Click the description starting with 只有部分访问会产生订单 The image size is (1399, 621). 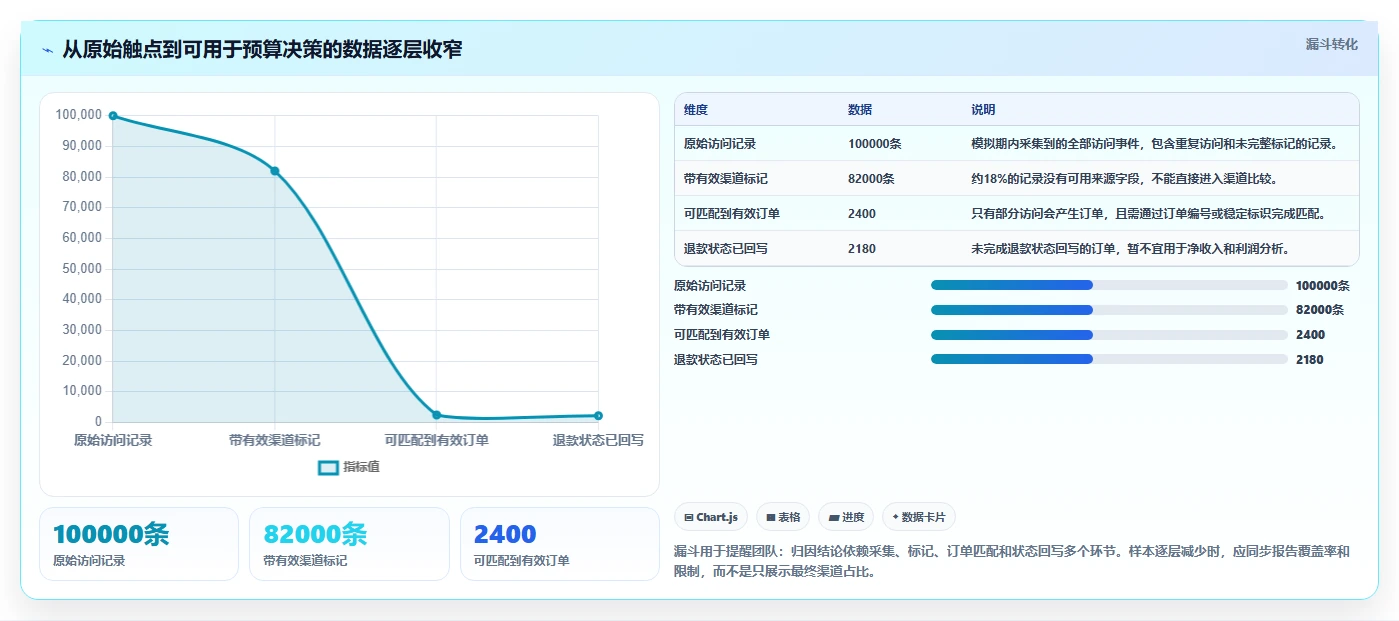click(x=1149, y=214)
